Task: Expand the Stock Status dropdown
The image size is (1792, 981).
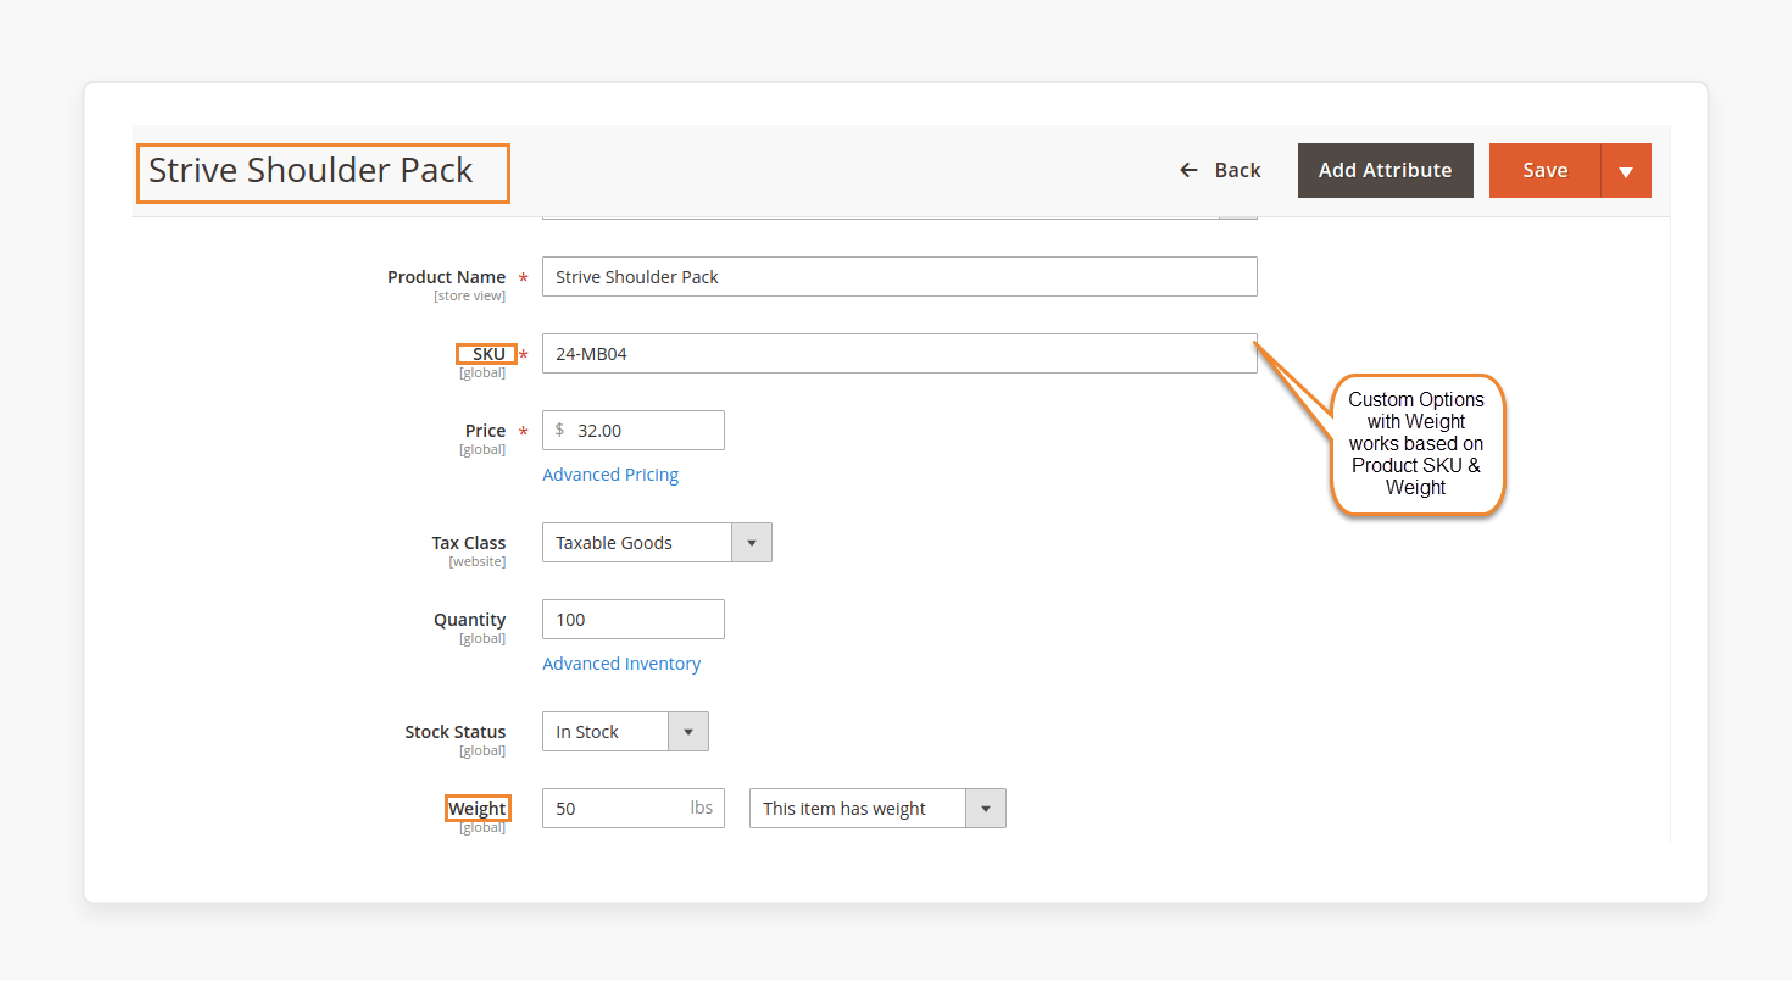Action: point(625,731)
